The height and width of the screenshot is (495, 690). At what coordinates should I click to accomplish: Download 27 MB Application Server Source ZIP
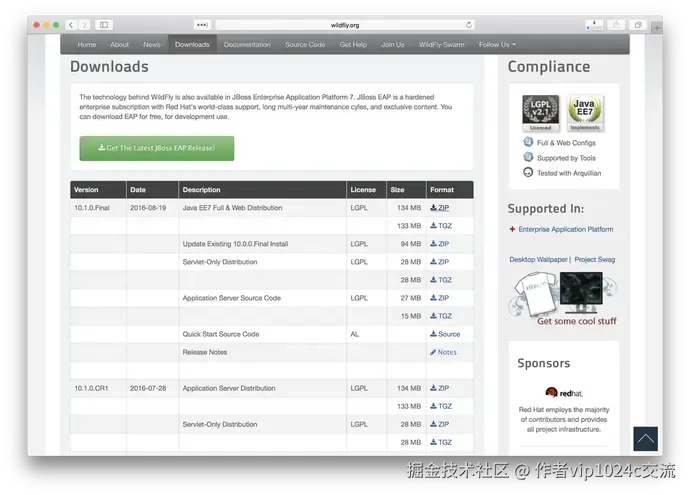coord(440,298)
